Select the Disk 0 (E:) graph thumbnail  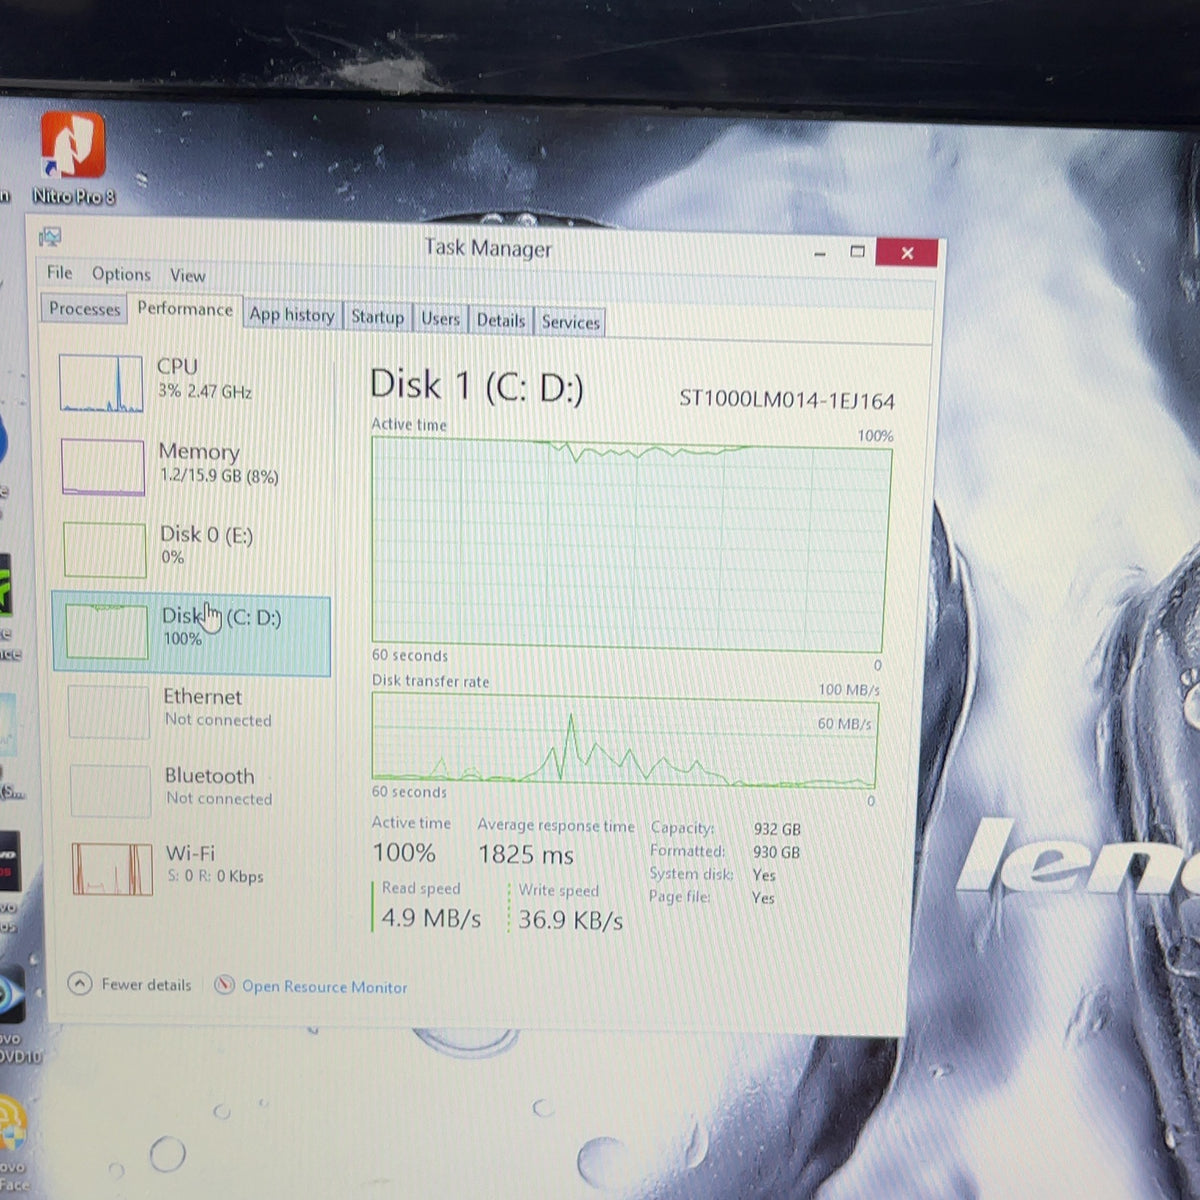point(105,549)
